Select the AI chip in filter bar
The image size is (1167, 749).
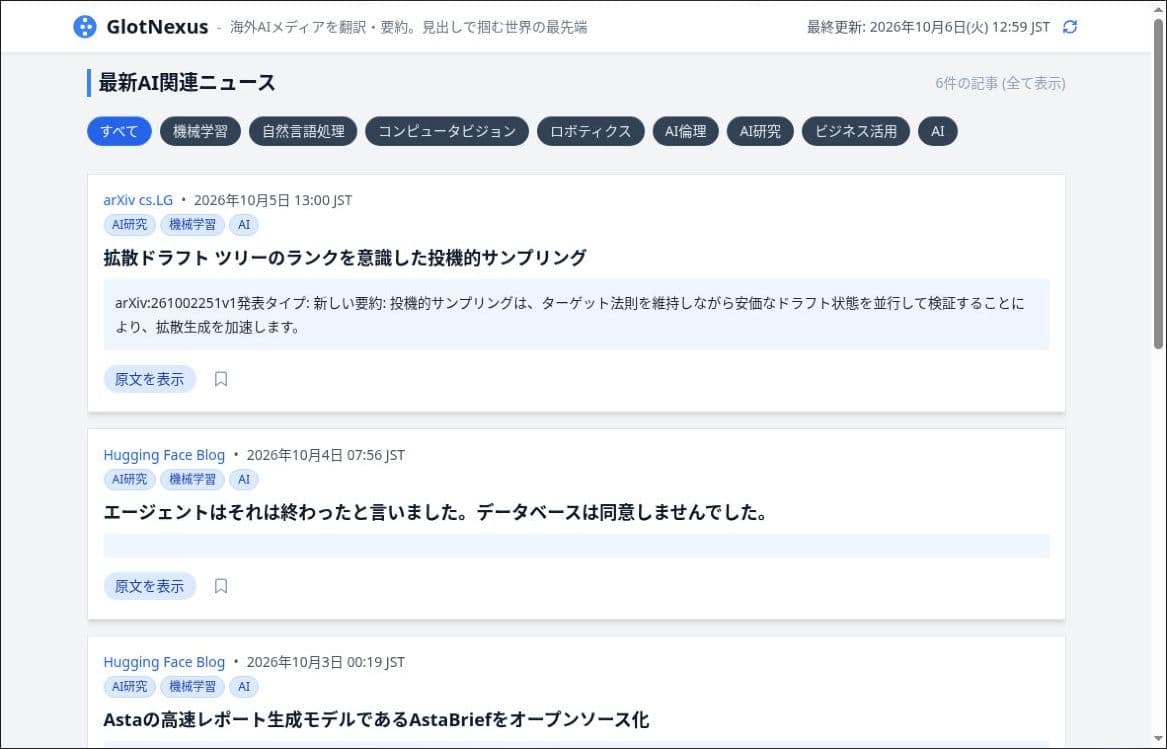pyautogui.click(x=938, y=131)
